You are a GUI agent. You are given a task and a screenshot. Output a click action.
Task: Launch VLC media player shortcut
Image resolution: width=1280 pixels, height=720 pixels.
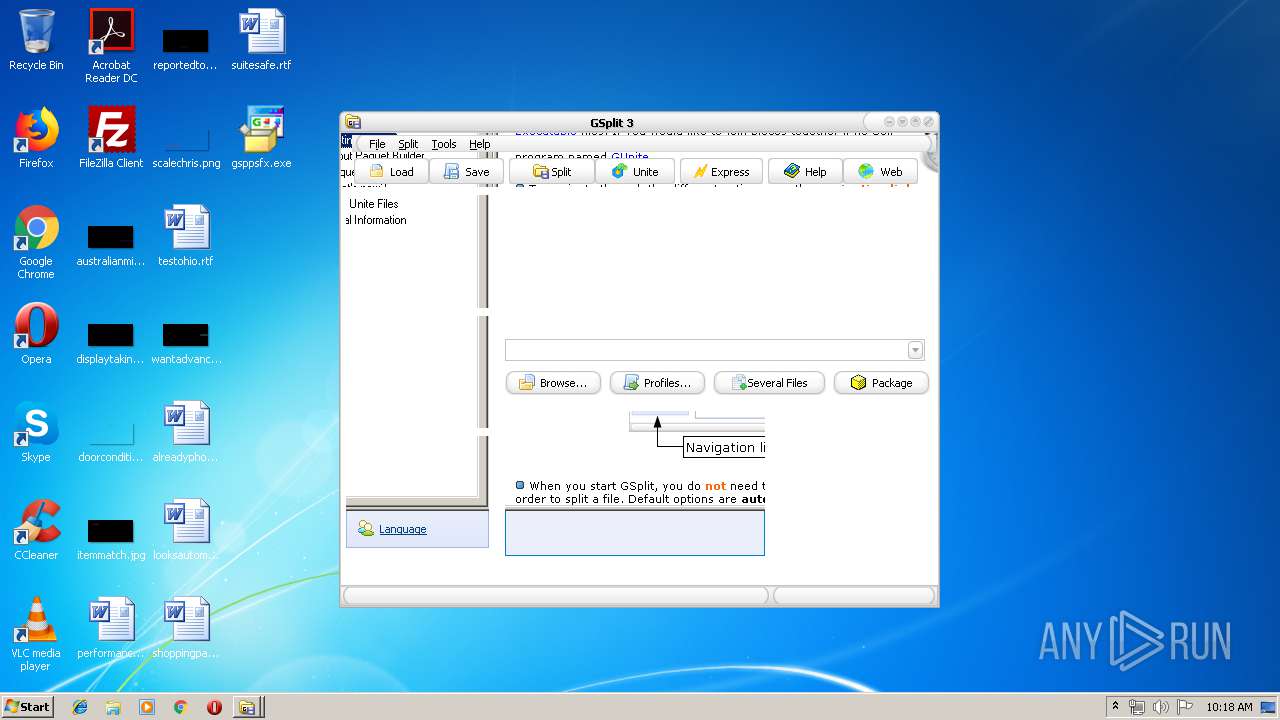(36, 634)
